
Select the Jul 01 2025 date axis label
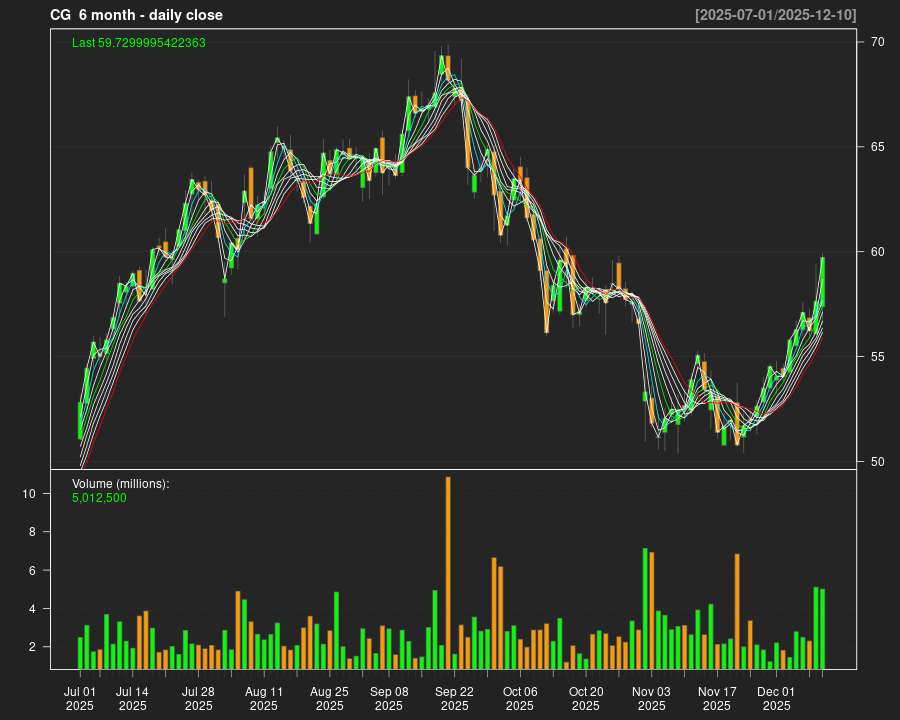pos(80,698)
